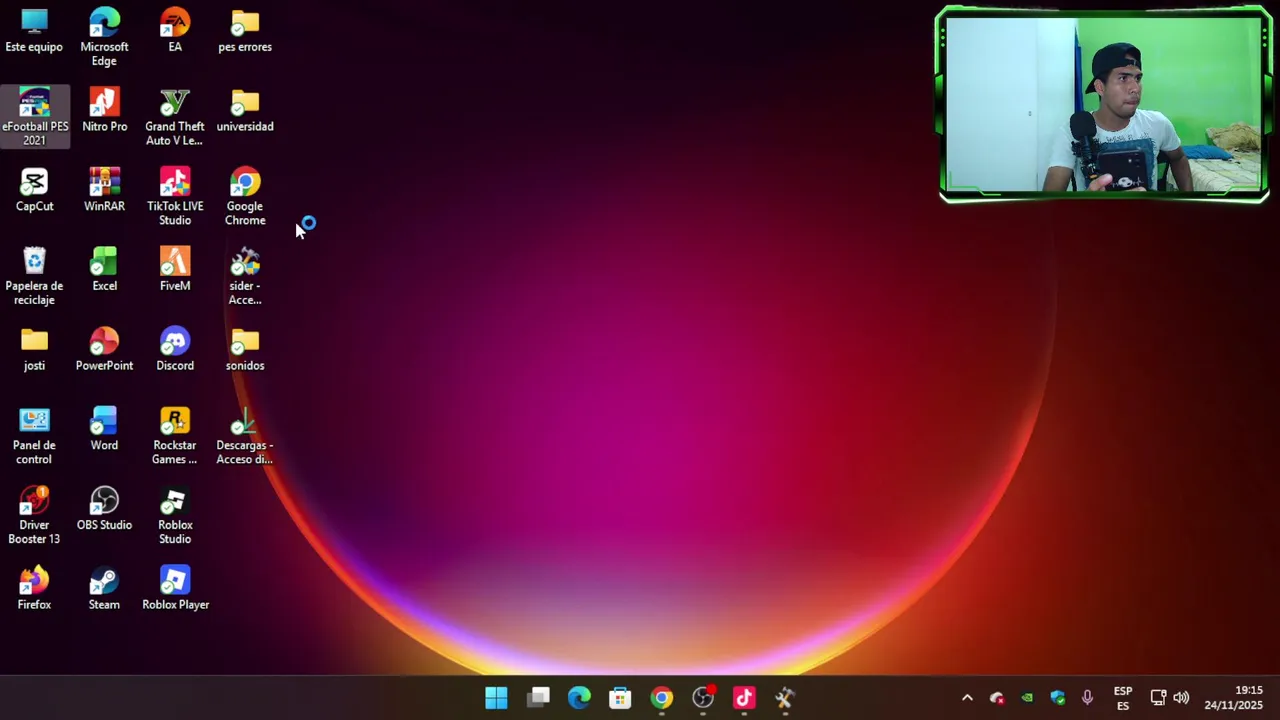
Task: Launch Steam from the desktop
Action: (x=104, y=588)
